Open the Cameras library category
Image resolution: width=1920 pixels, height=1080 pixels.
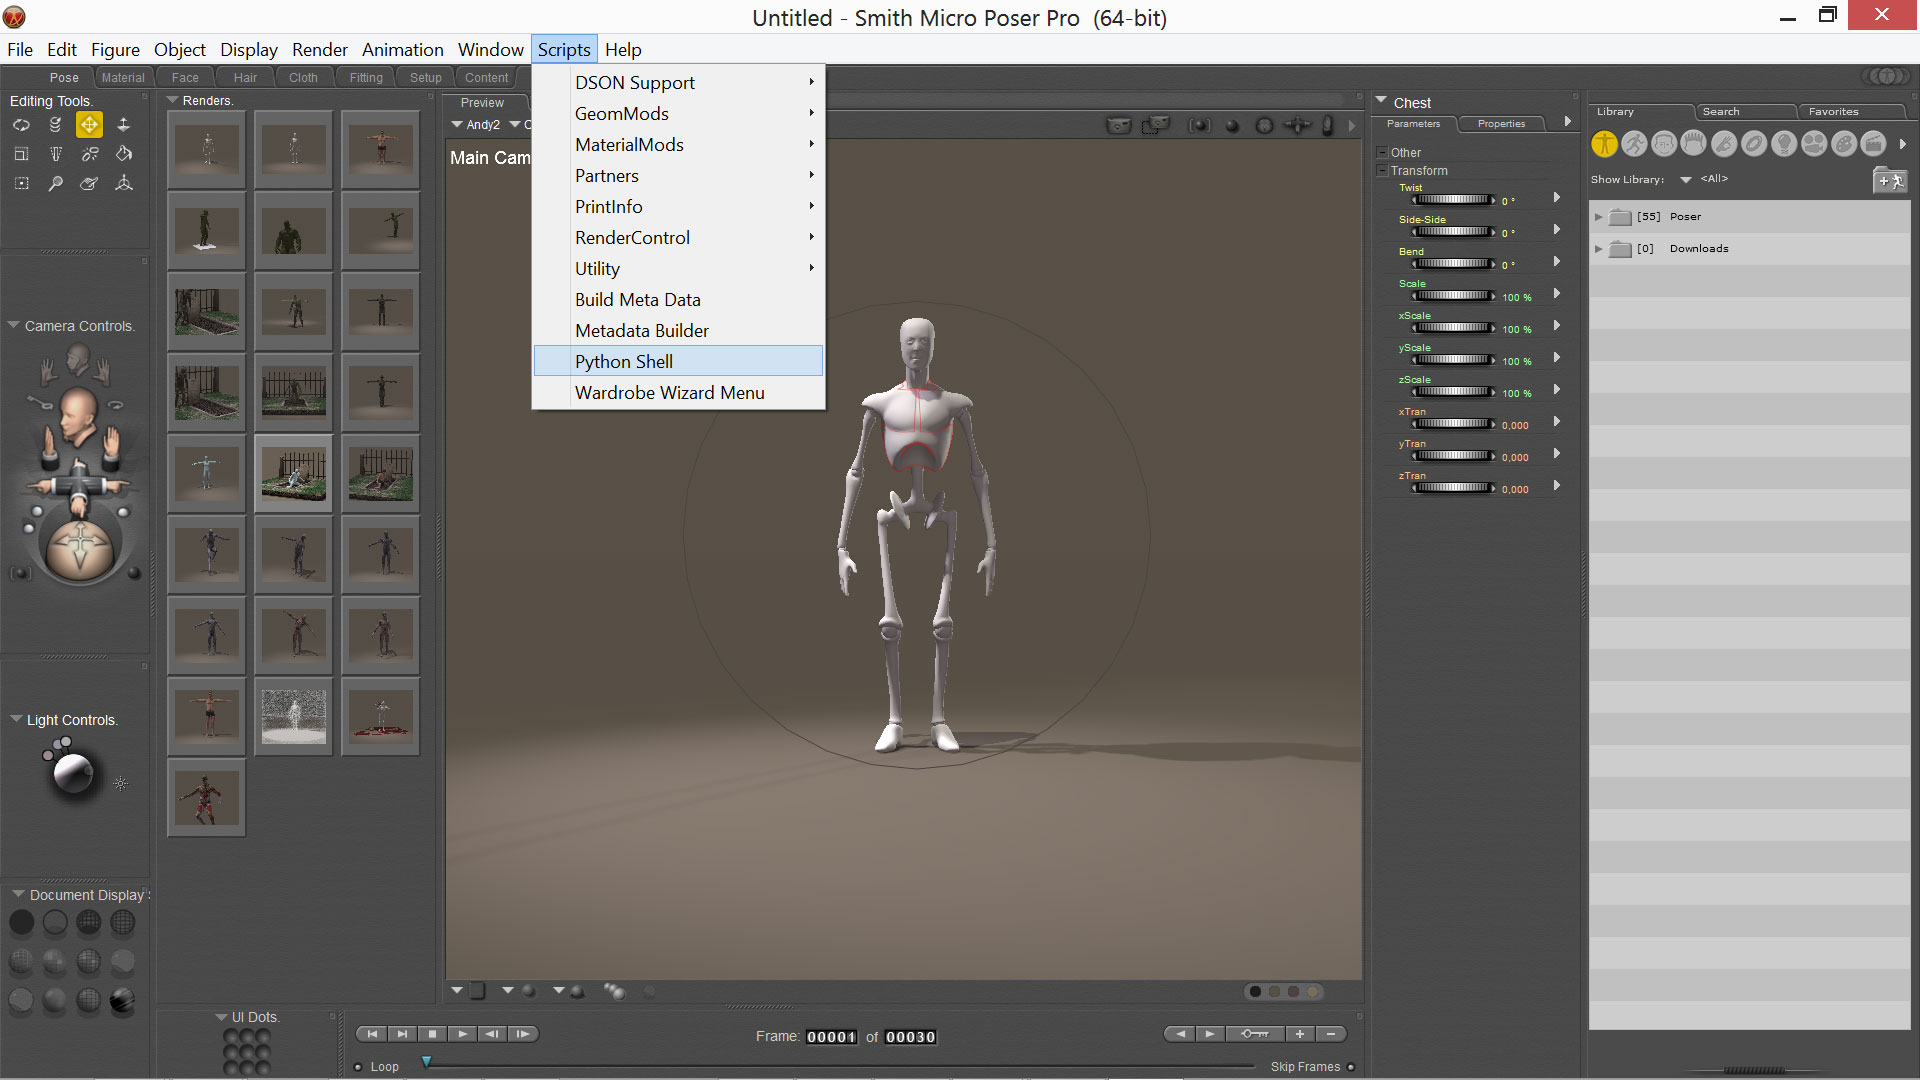pos(1813,144)
